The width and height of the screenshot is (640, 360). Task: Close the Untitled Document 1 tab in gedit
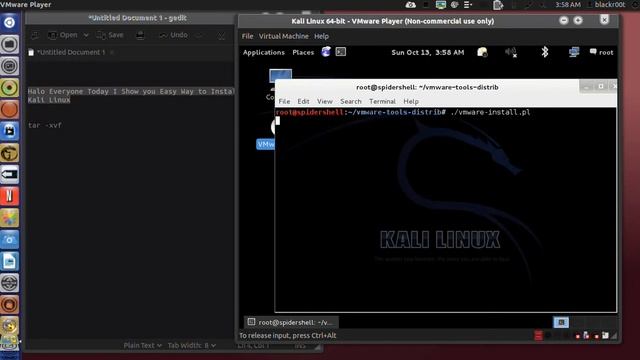click(112, 52)
